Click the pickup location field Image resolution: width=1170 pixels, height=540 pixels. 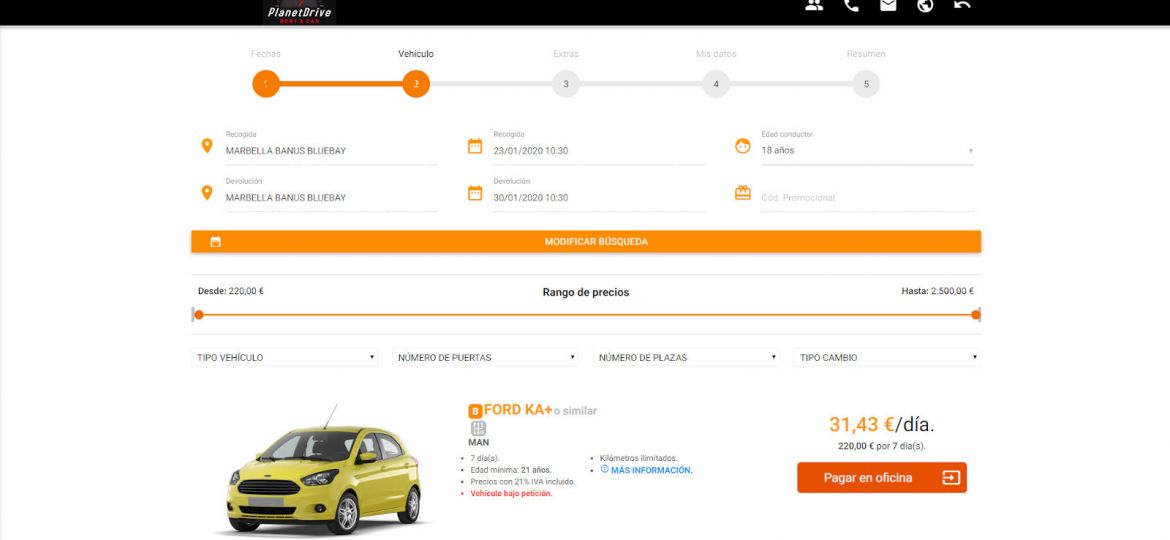(331, 151)
